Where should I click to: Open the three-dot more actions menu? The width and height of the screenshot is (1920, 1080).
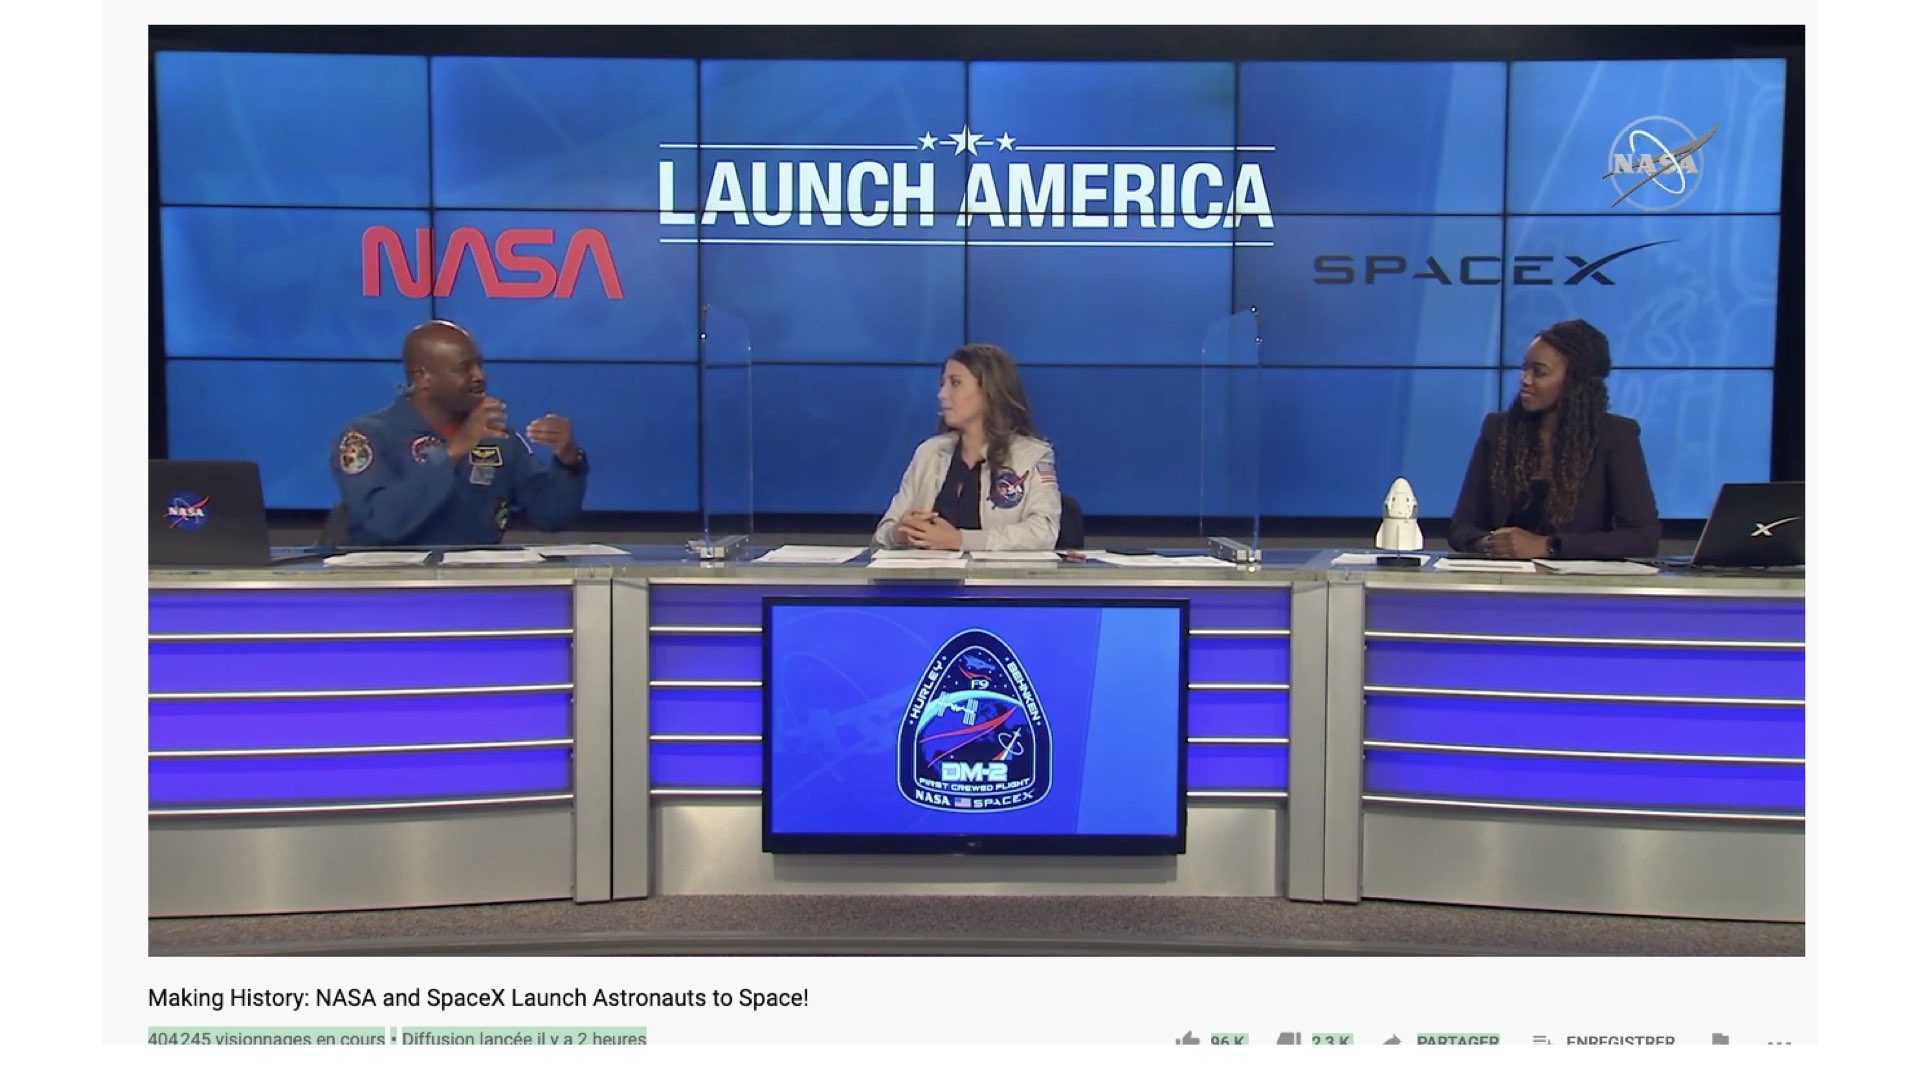coord(1778,1041)
